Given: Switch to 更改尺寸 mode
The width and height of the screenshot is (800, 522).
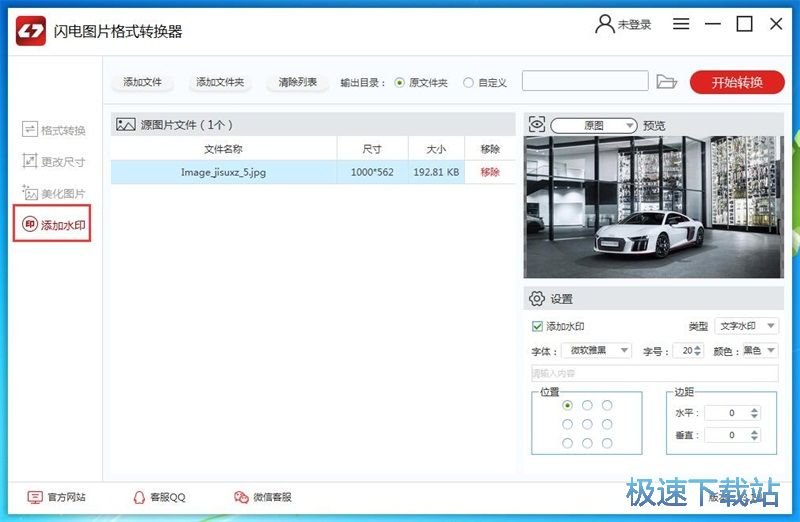Looking at the screenshot, I should (54, 161).
